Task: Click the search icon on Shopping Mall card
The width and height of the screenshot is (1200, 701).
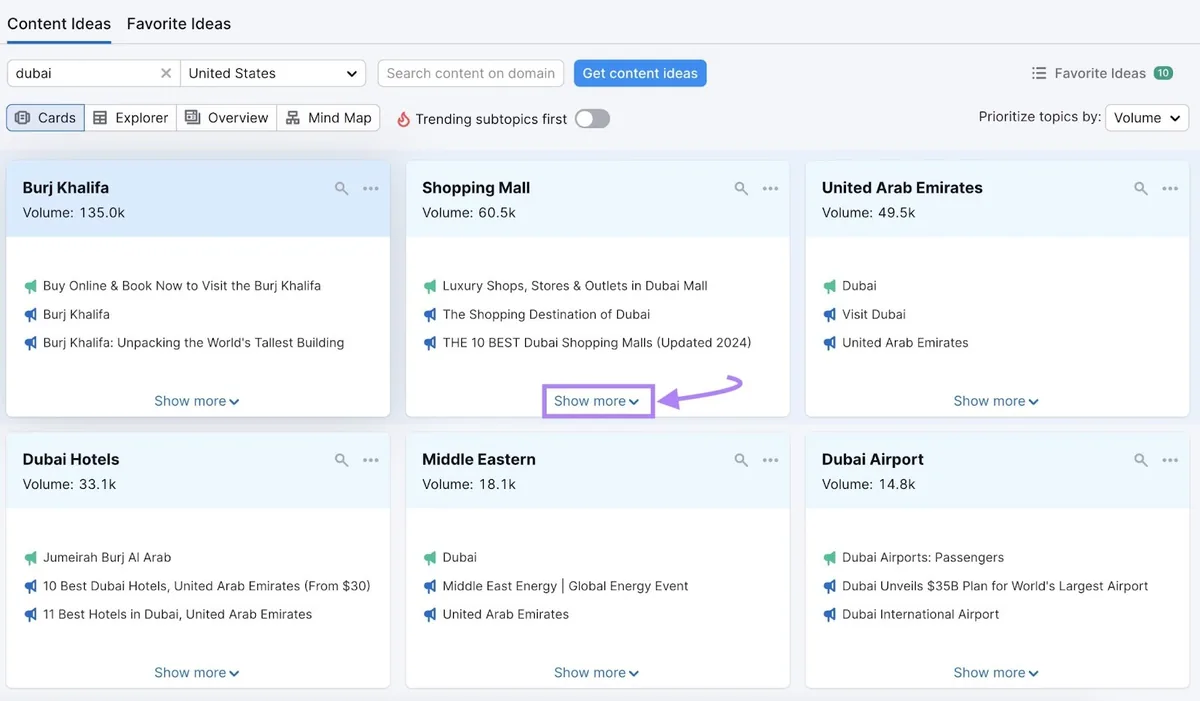Action: pyautogui.click(x=741, y=188)
